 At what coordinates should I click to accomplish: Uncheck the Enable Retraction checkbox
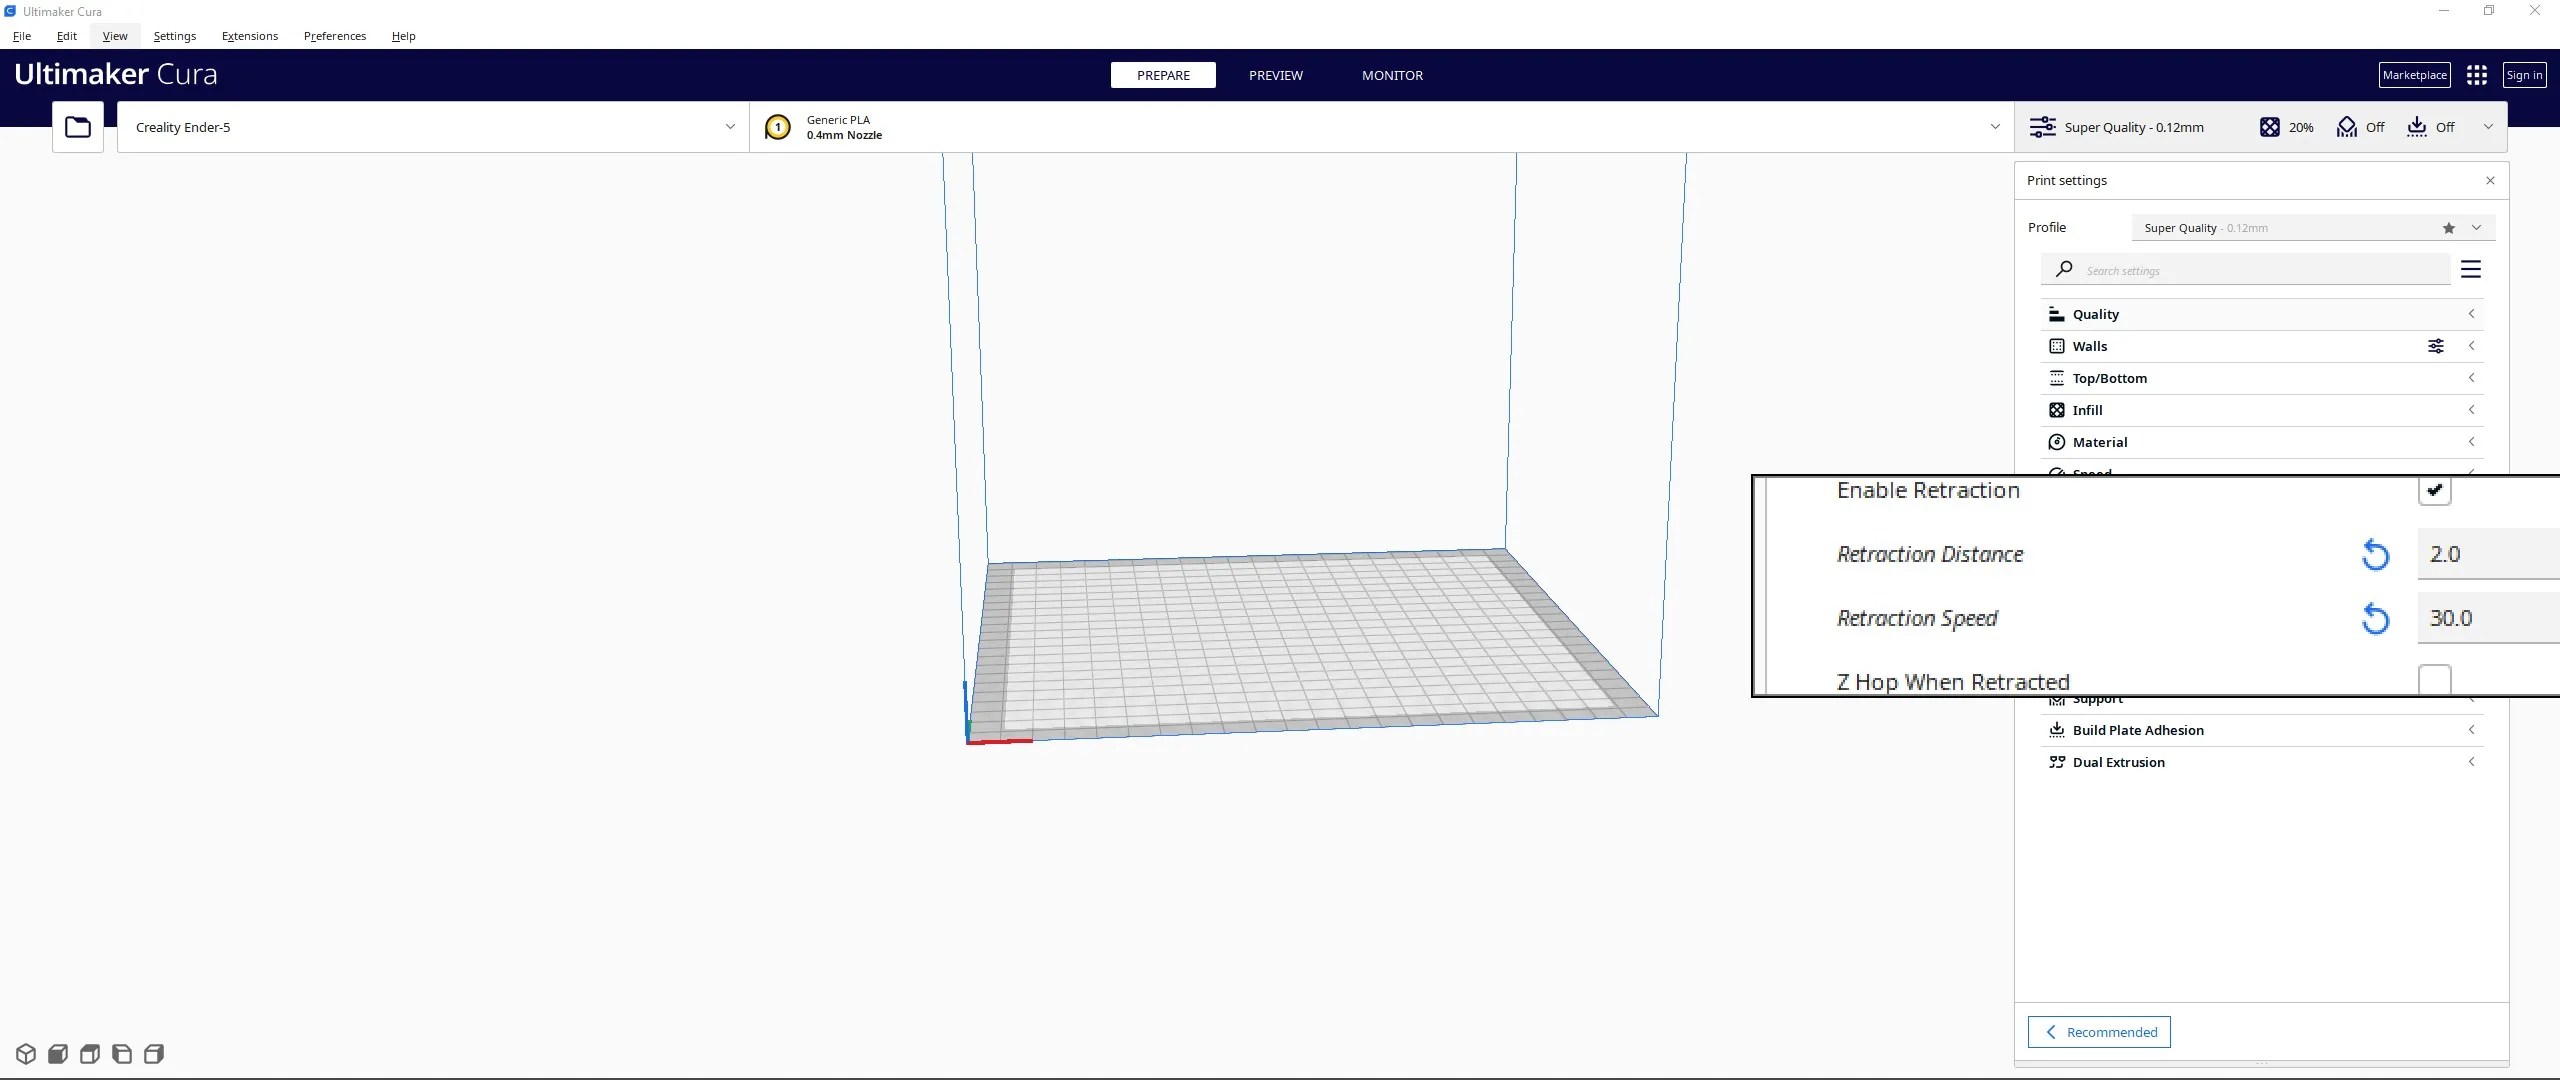coord(2434,490)
